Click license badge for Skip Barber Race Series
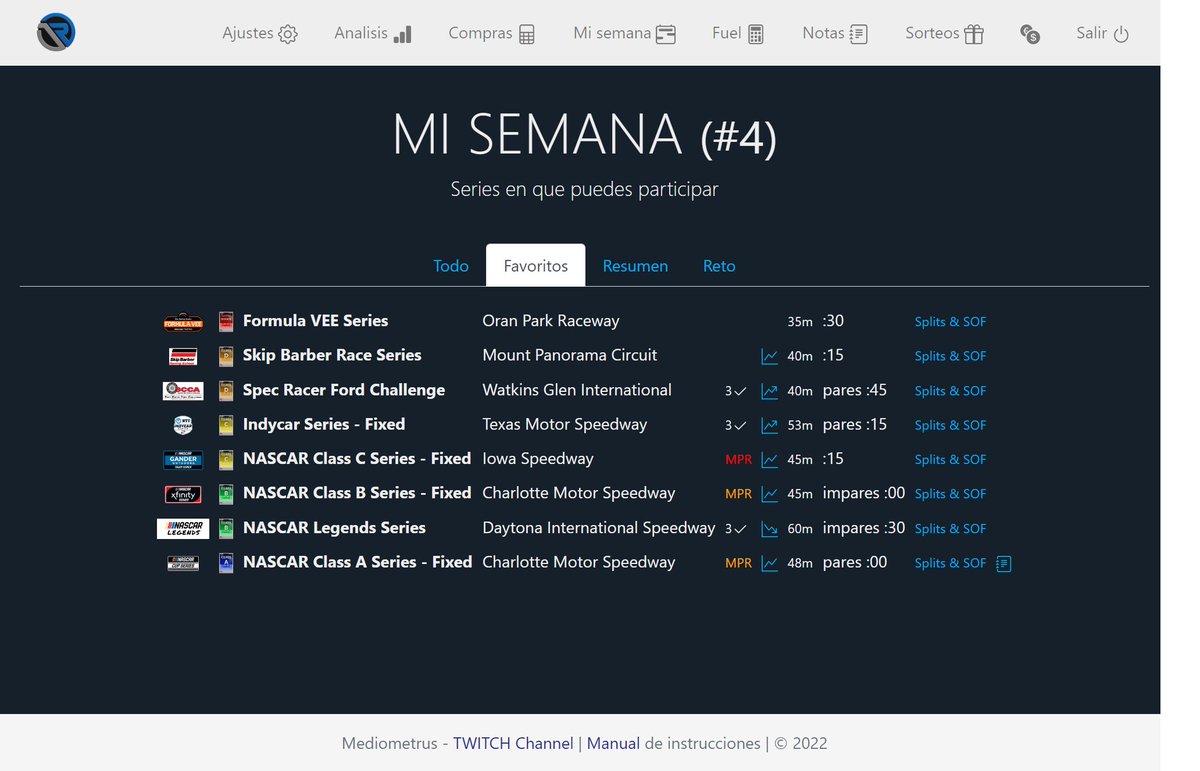 point(226,356)
